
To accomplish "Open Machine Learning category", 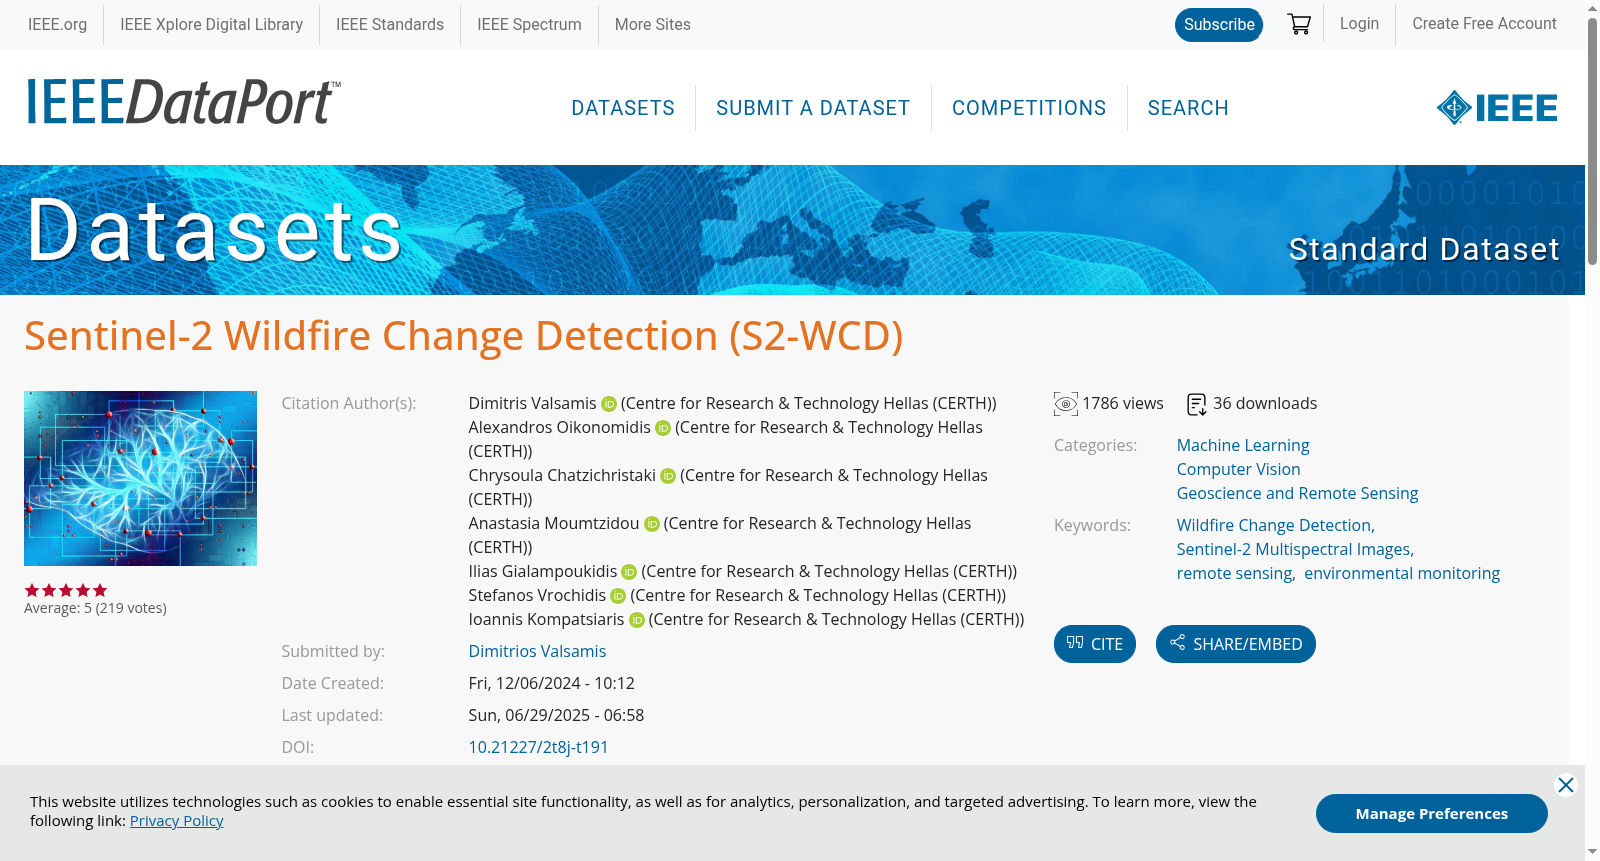I will click(x=1243, y=445).
